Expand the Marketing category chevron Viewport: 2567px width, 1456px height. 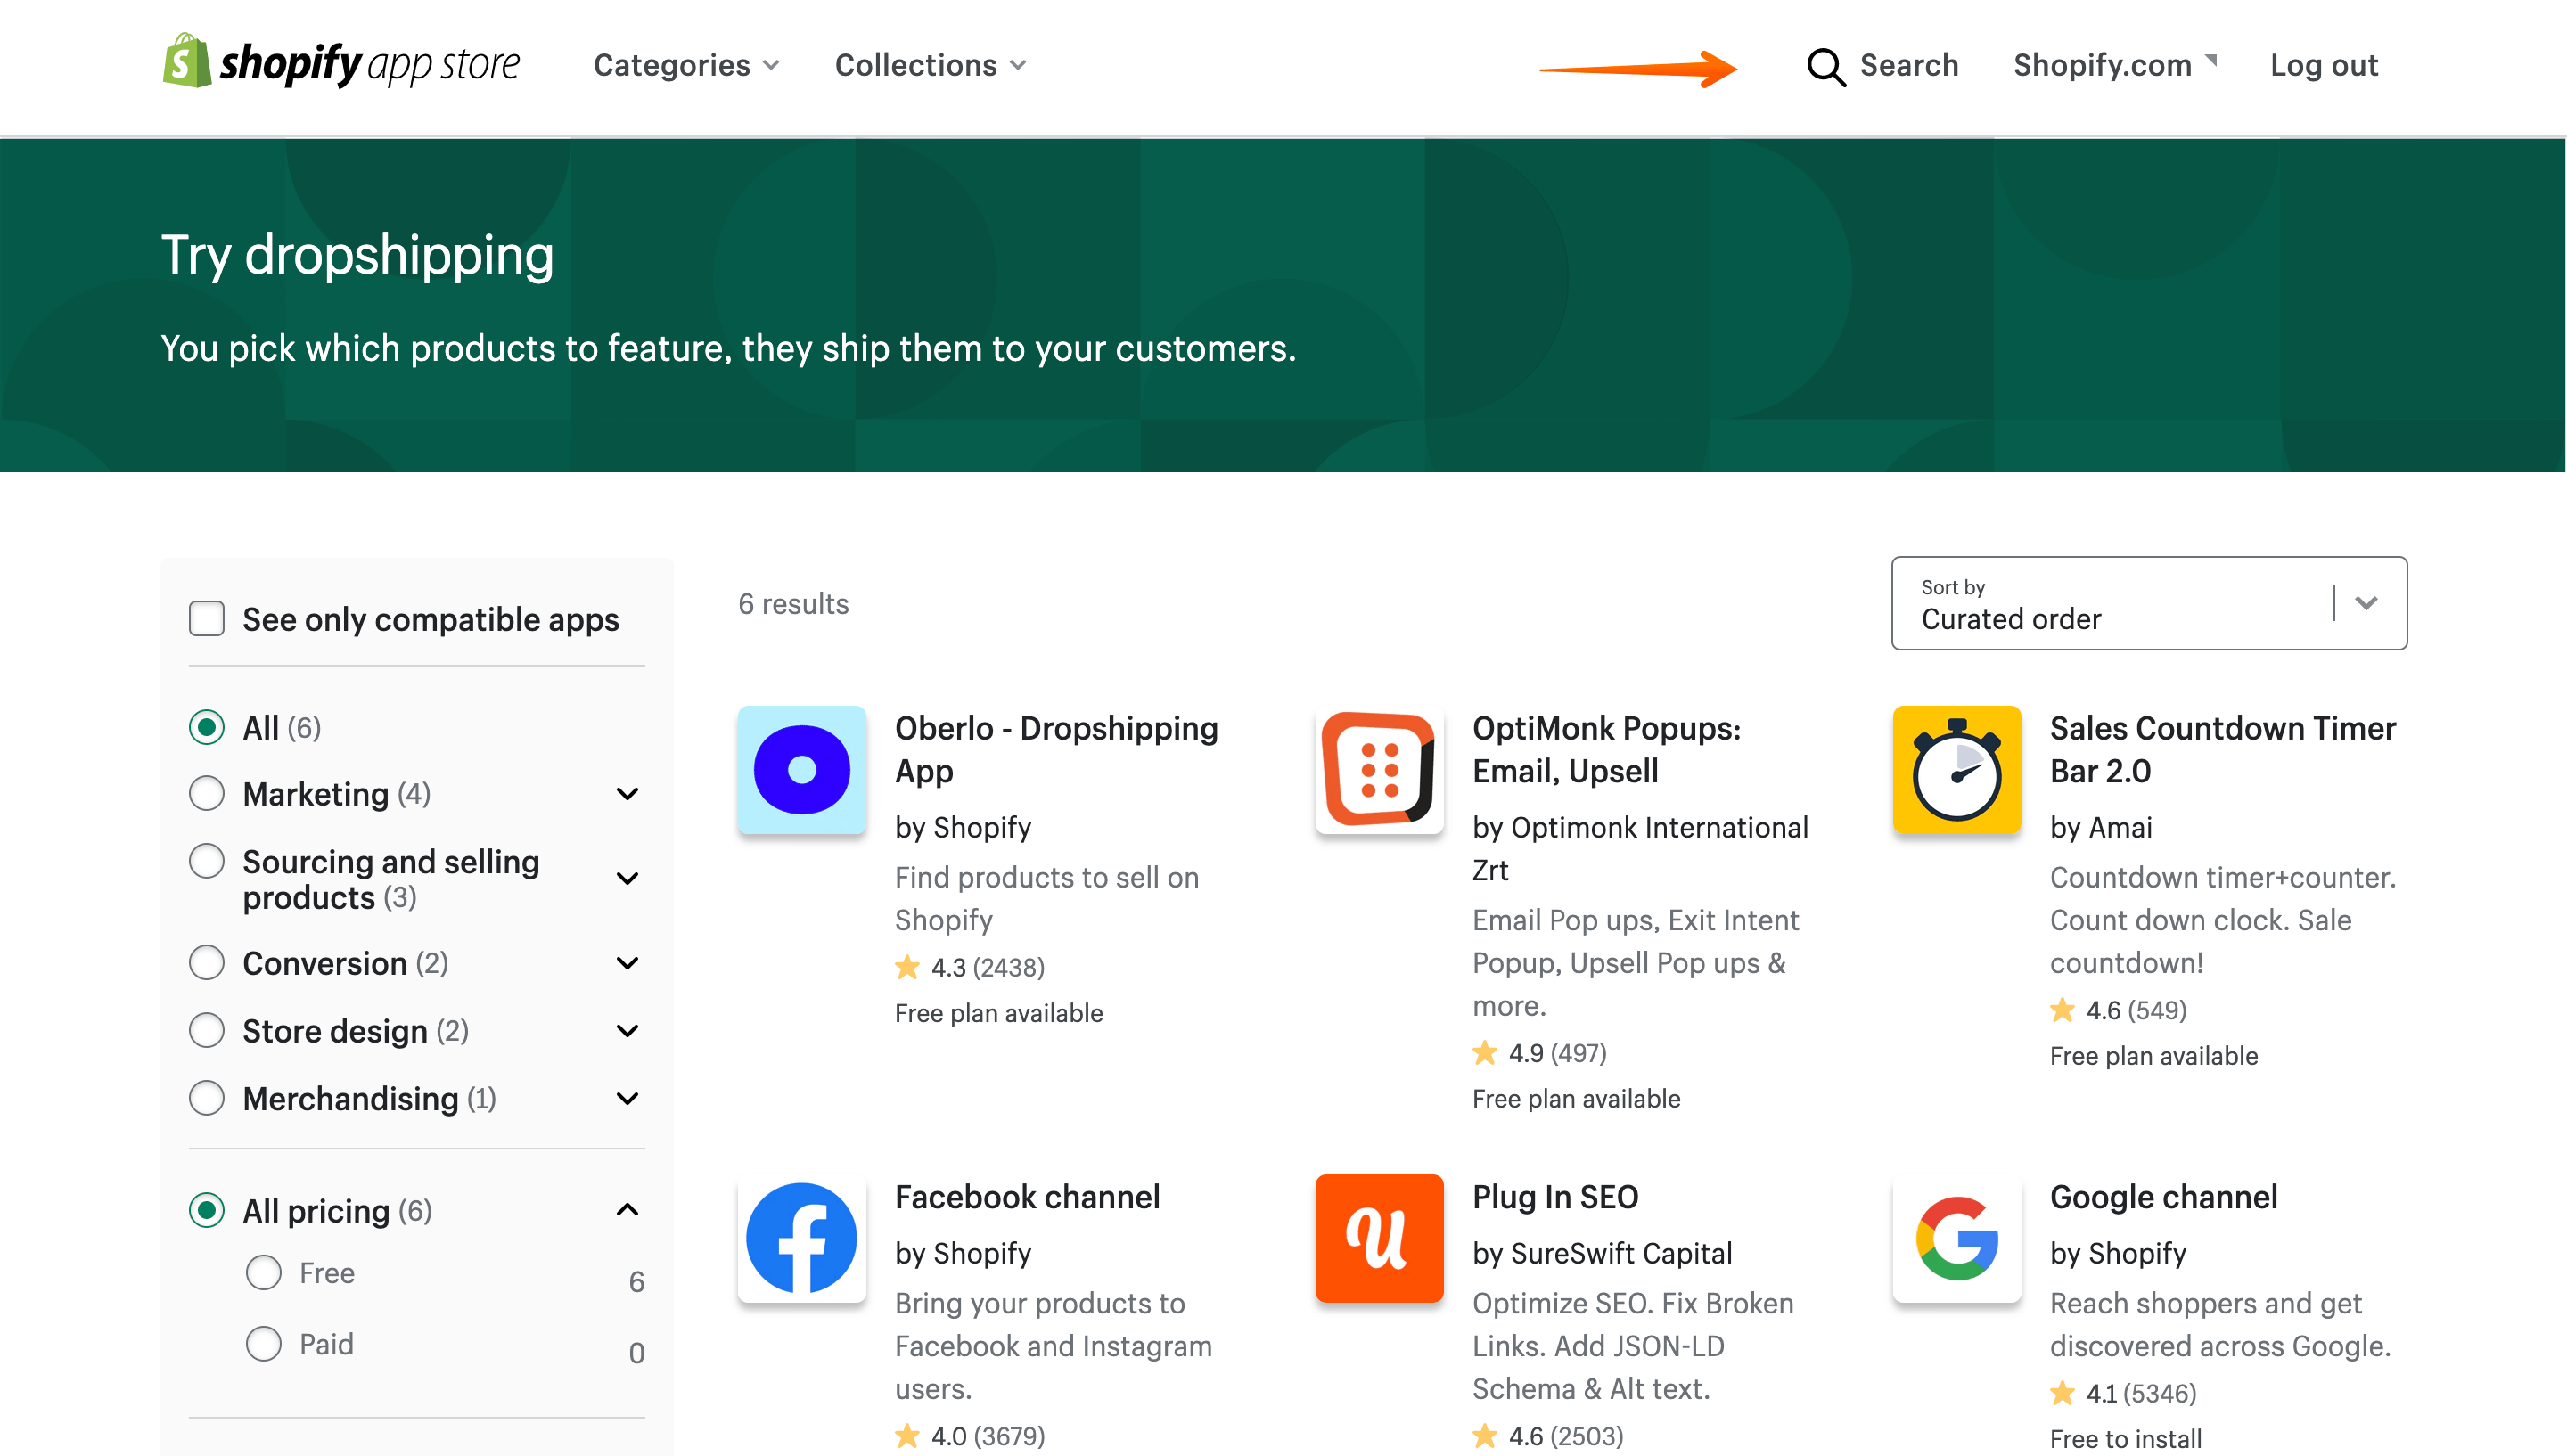(x=627, y=794)
